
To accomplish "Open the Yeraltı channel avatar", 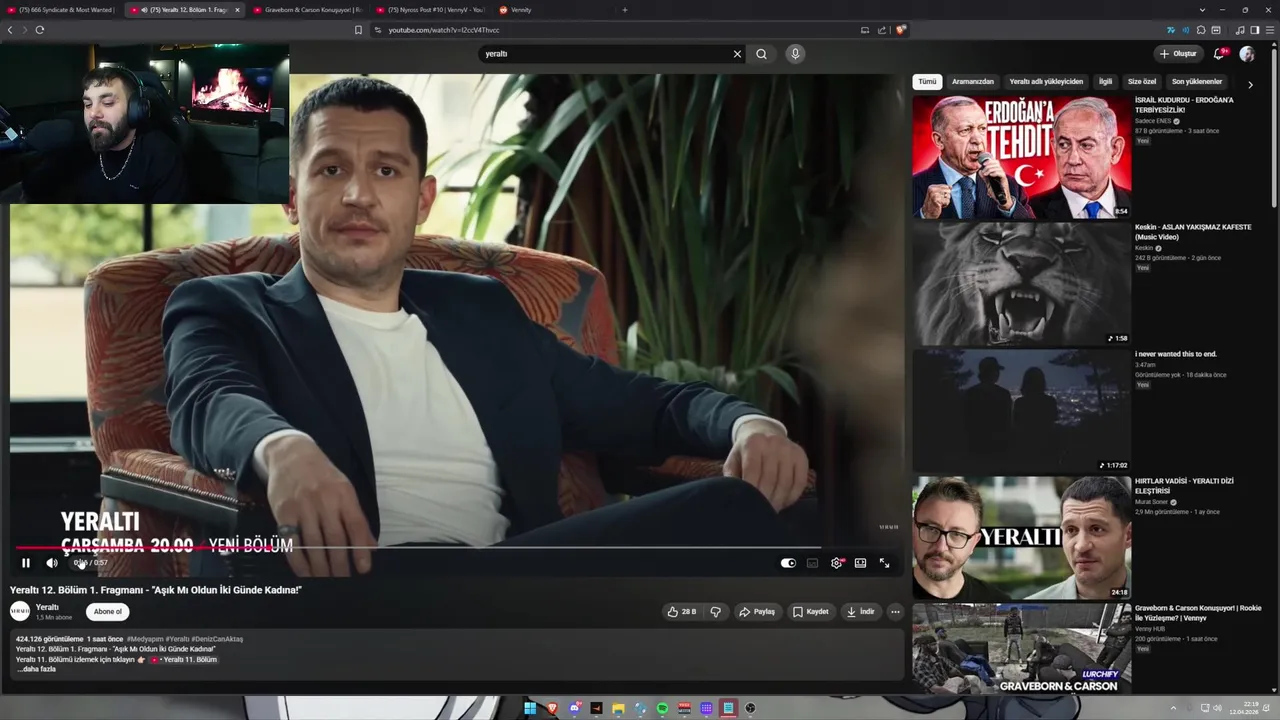I will coord(20,611).
